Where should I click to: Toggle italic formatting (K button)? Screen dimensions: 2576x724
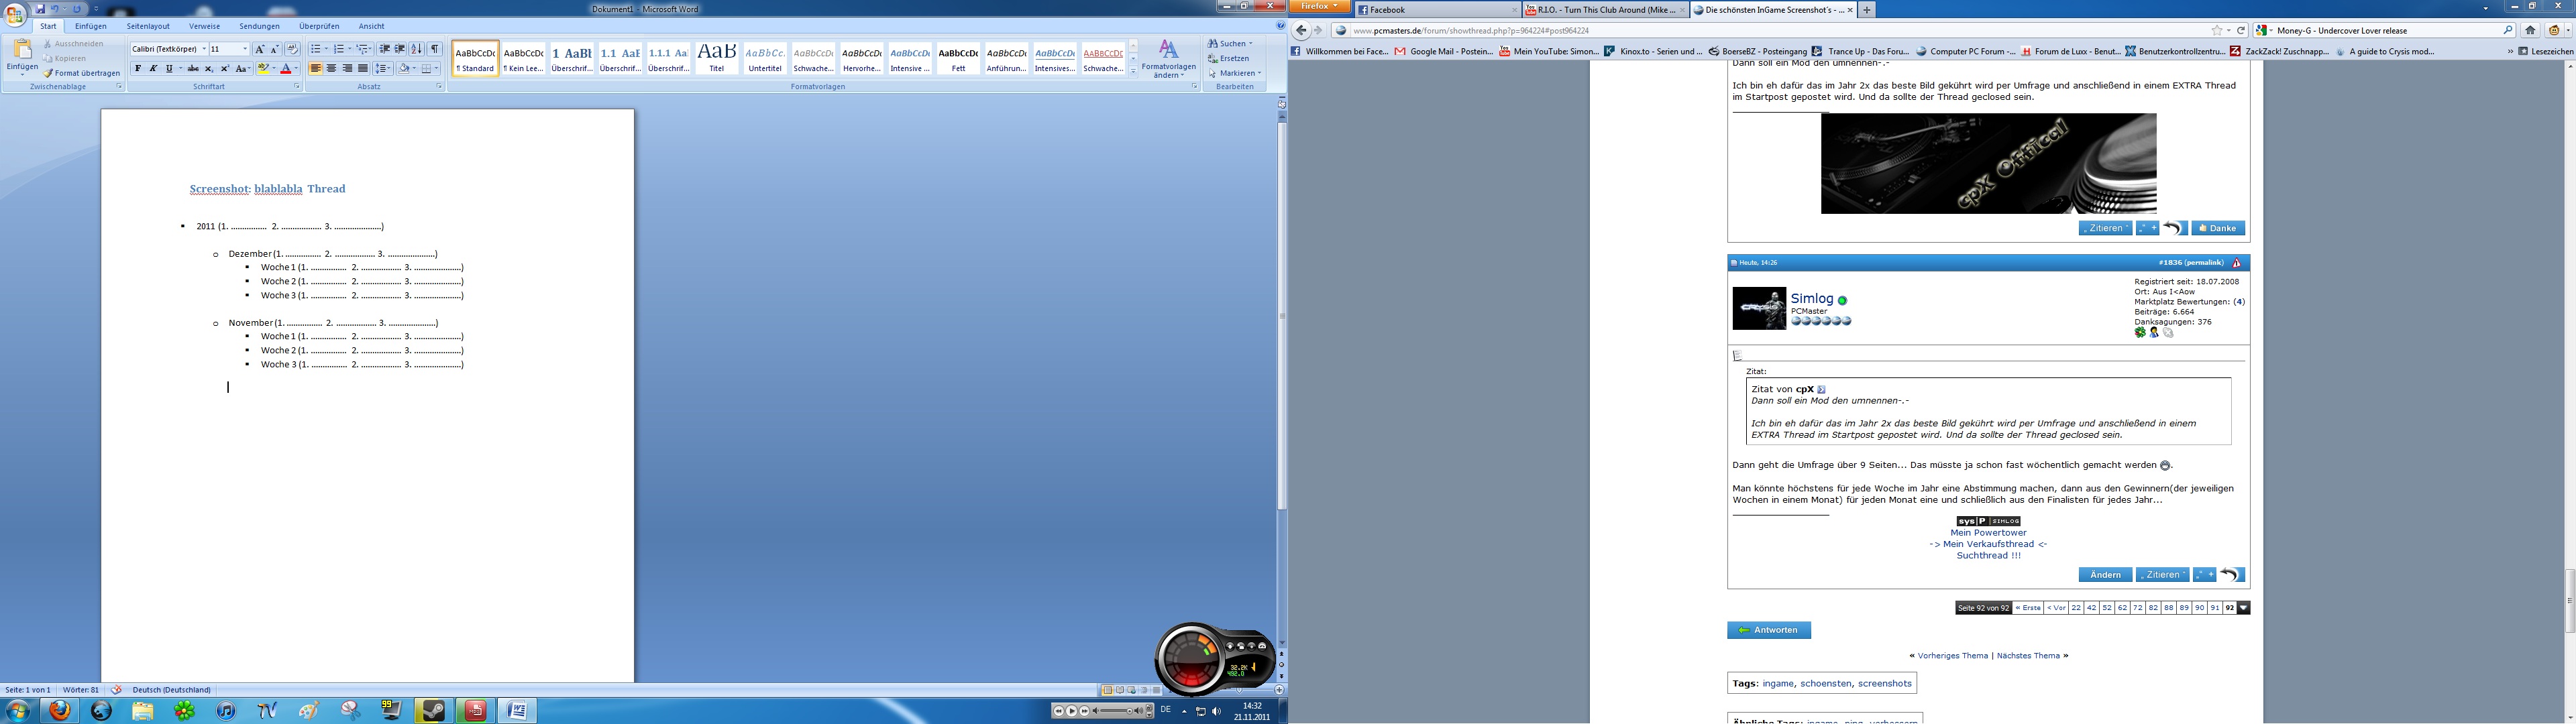coord(153,69)
